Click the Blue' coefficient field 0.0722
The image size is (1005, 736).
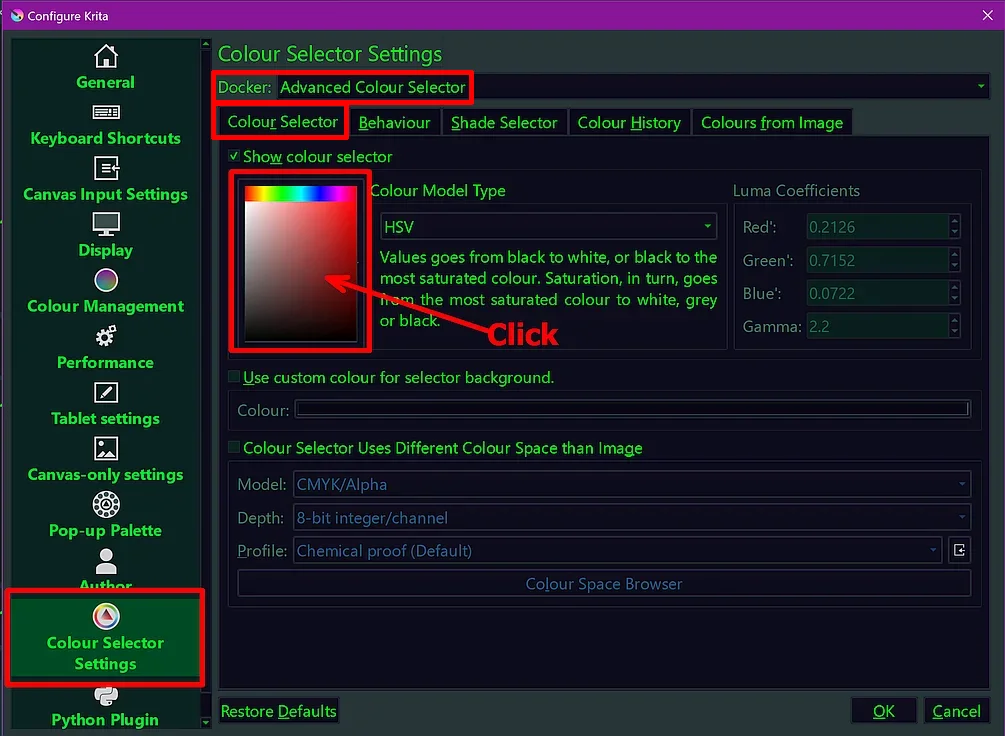[x=877, y=293]
